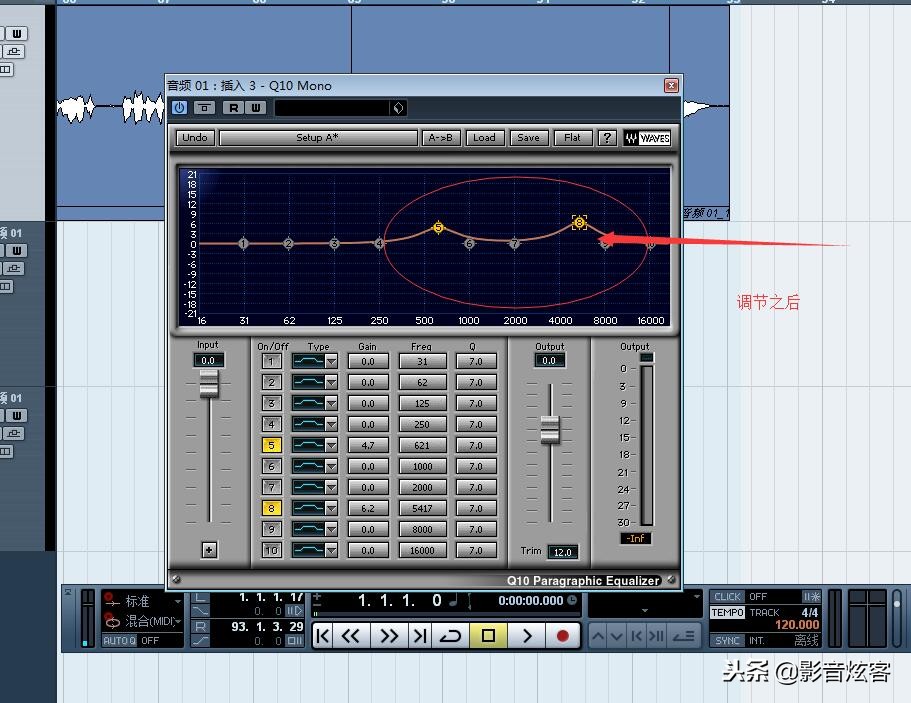The height and width of the screenshot is (703, 911).
Task: Click the transport Rewind button
Action: tap(350, 636)
